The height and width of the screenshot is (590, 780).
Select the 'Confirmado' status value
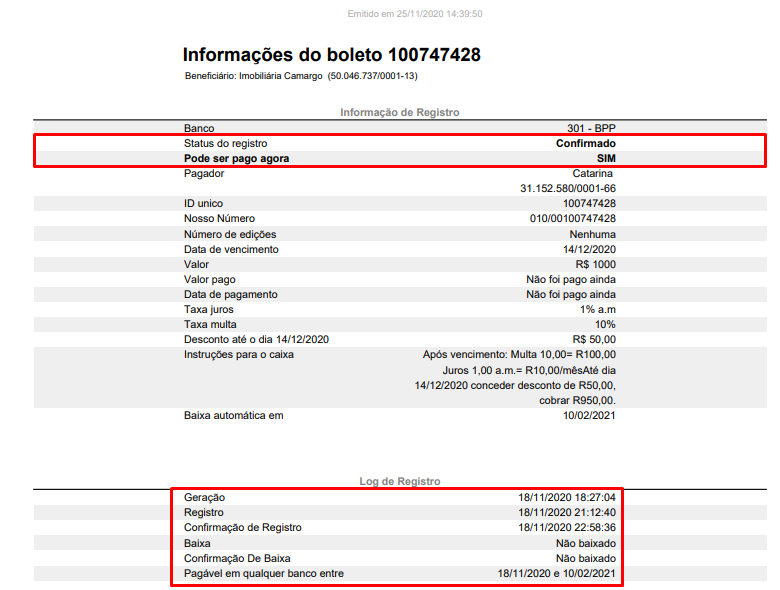[585, 143]
